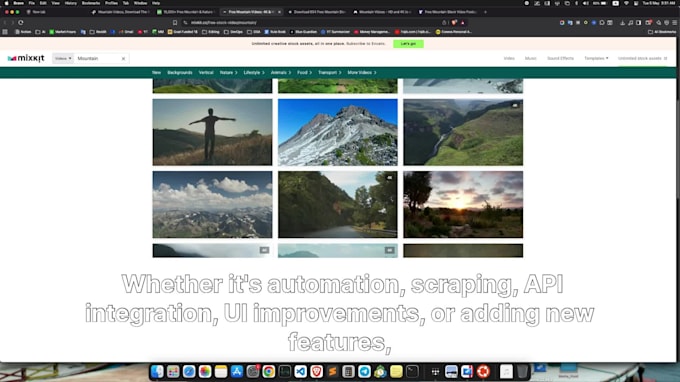Open Sublime Text from the dock
The image size is (680, 382).
pos(333,372)
